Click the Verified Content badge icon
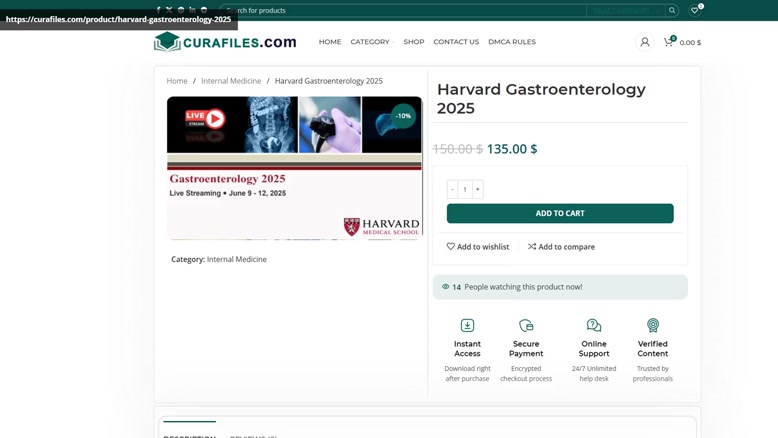The image size is (778, 438). [x=652, y=325]
